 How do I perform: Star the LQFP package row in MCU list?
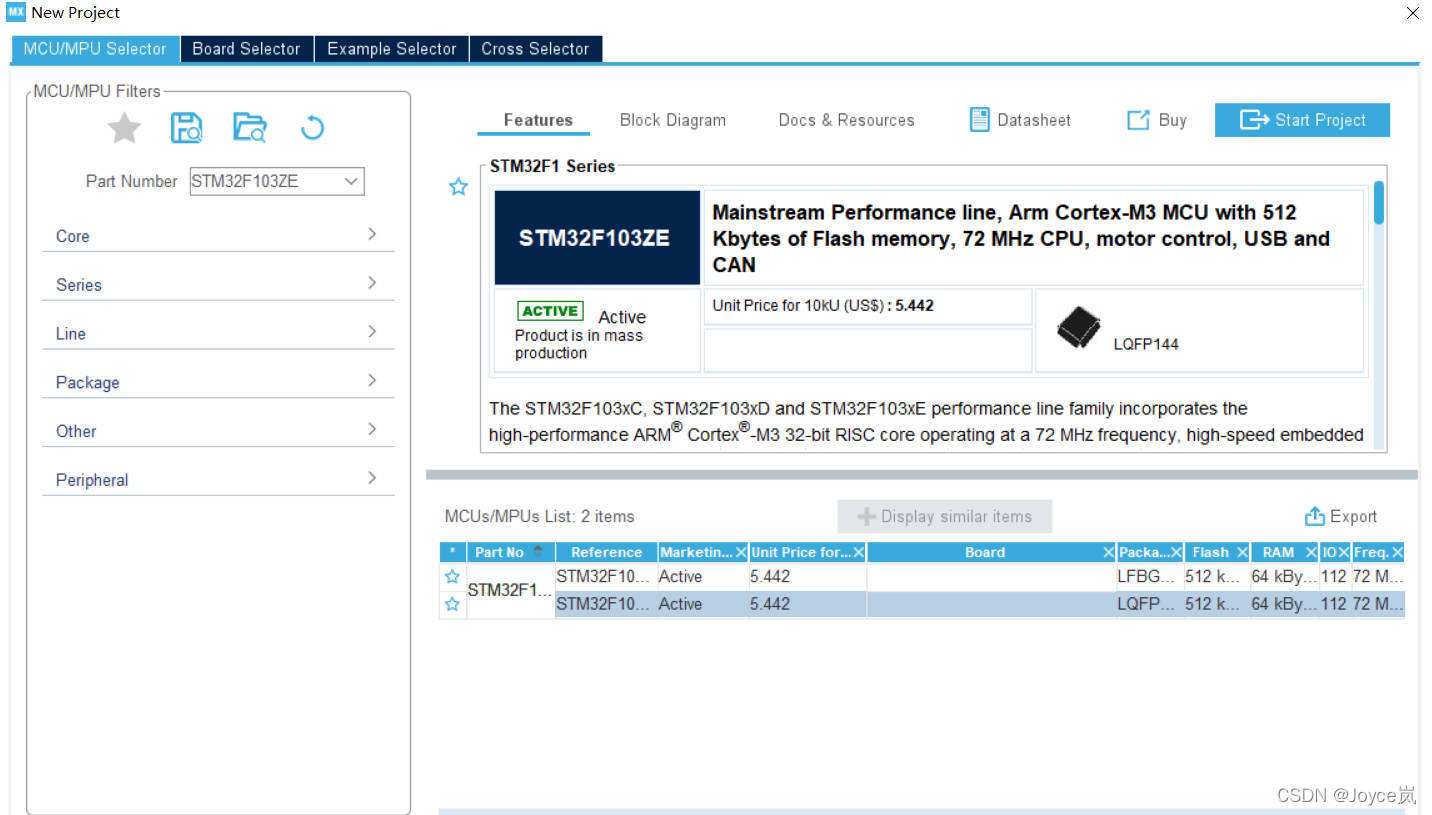click(452, 604)
